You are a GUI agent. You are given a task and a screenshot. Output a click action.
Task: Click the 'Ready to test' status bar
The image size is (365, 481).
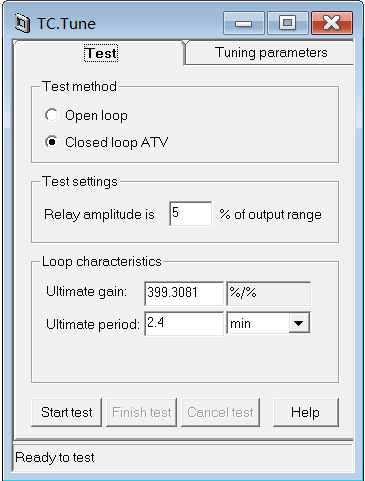coord(183,457)
